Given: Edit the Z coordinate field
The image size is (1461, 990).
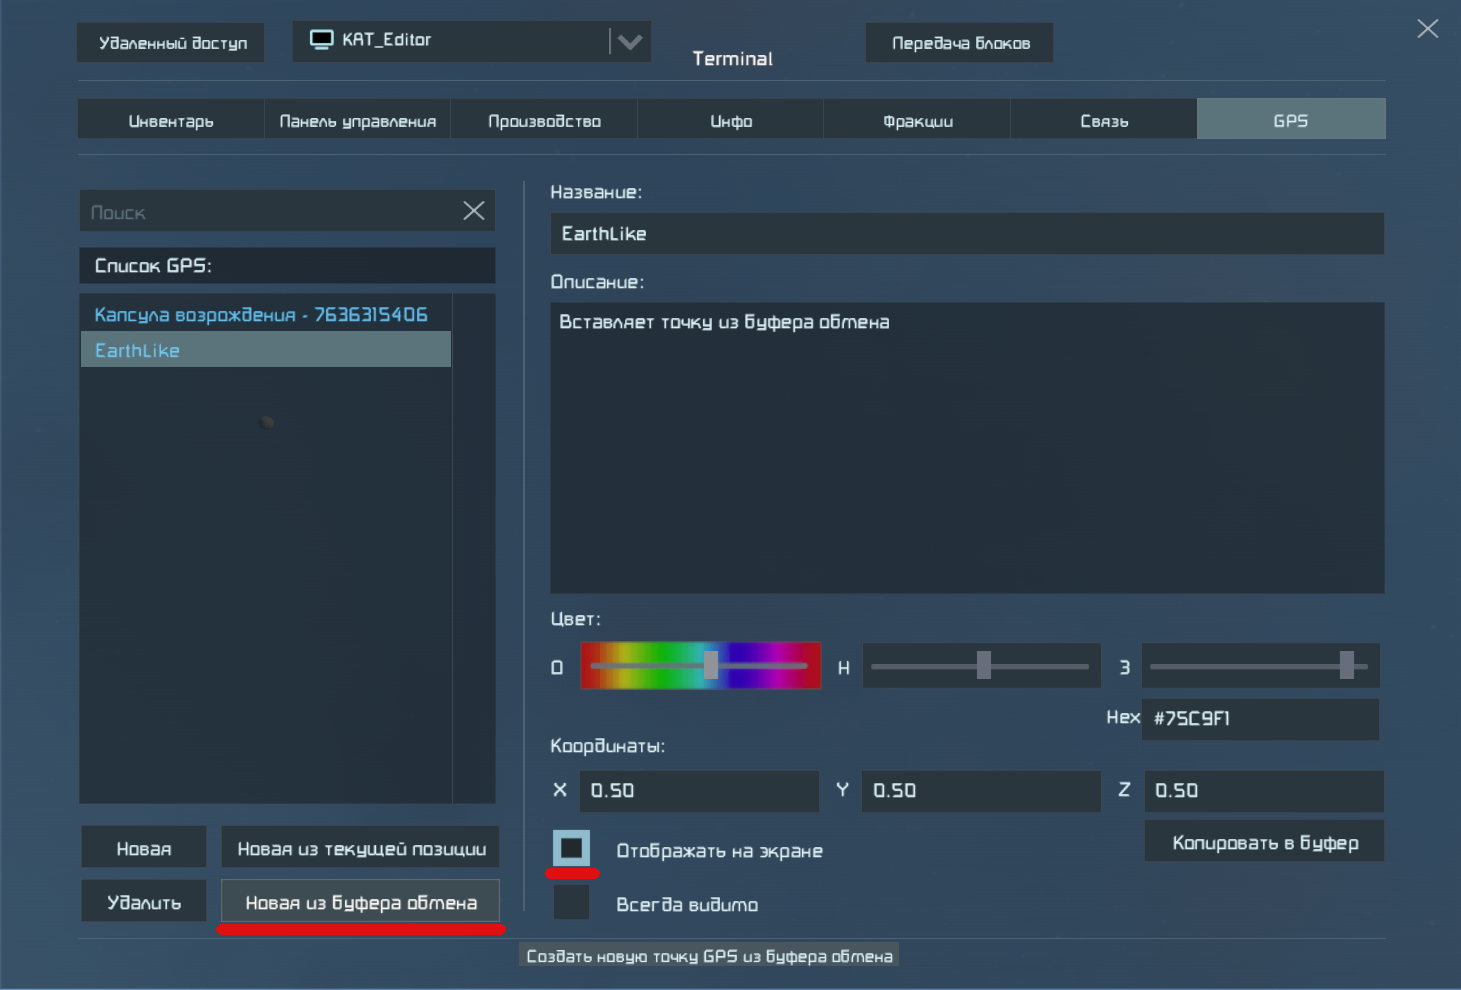Looking at the screenshot, I should (1264, 790).
